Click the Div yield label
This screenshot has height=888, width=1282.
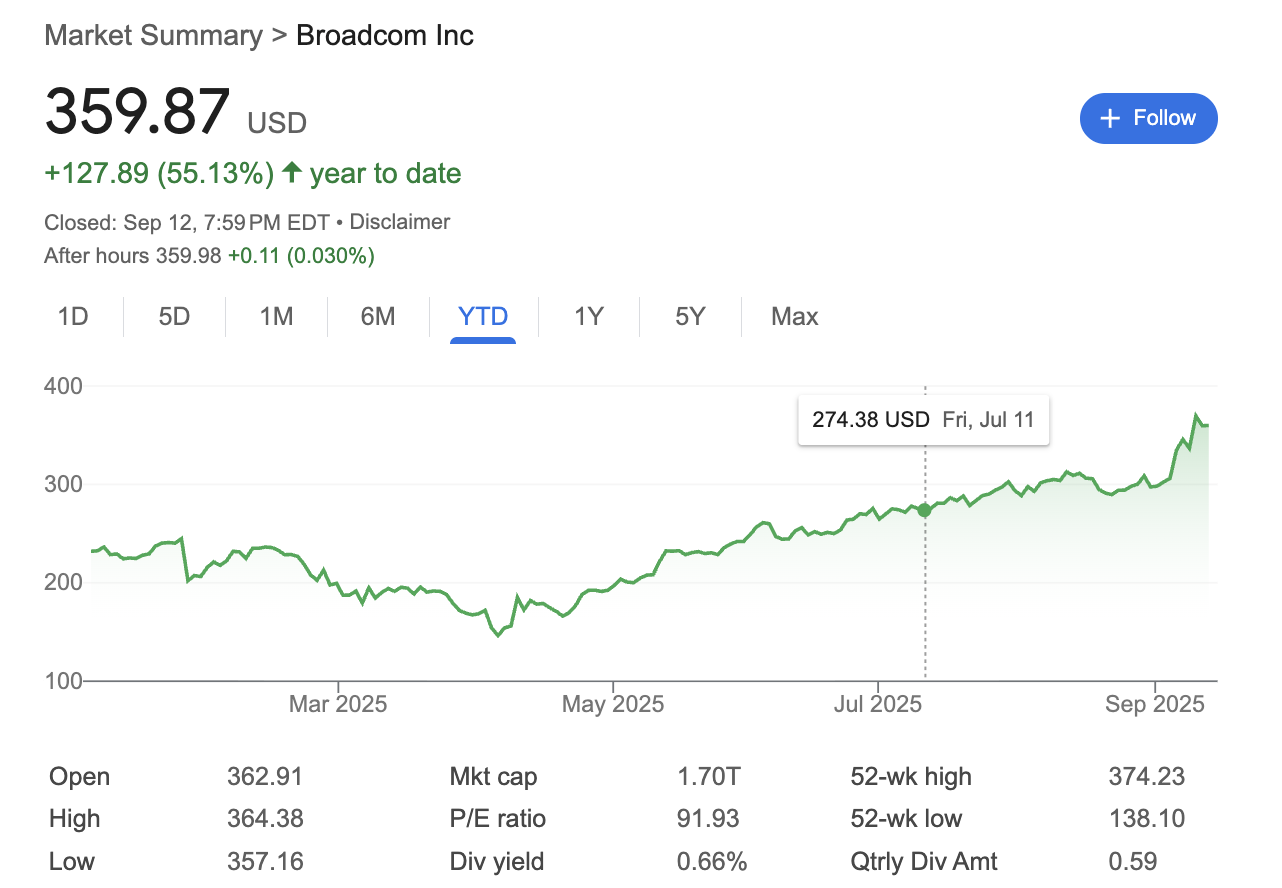497,861
